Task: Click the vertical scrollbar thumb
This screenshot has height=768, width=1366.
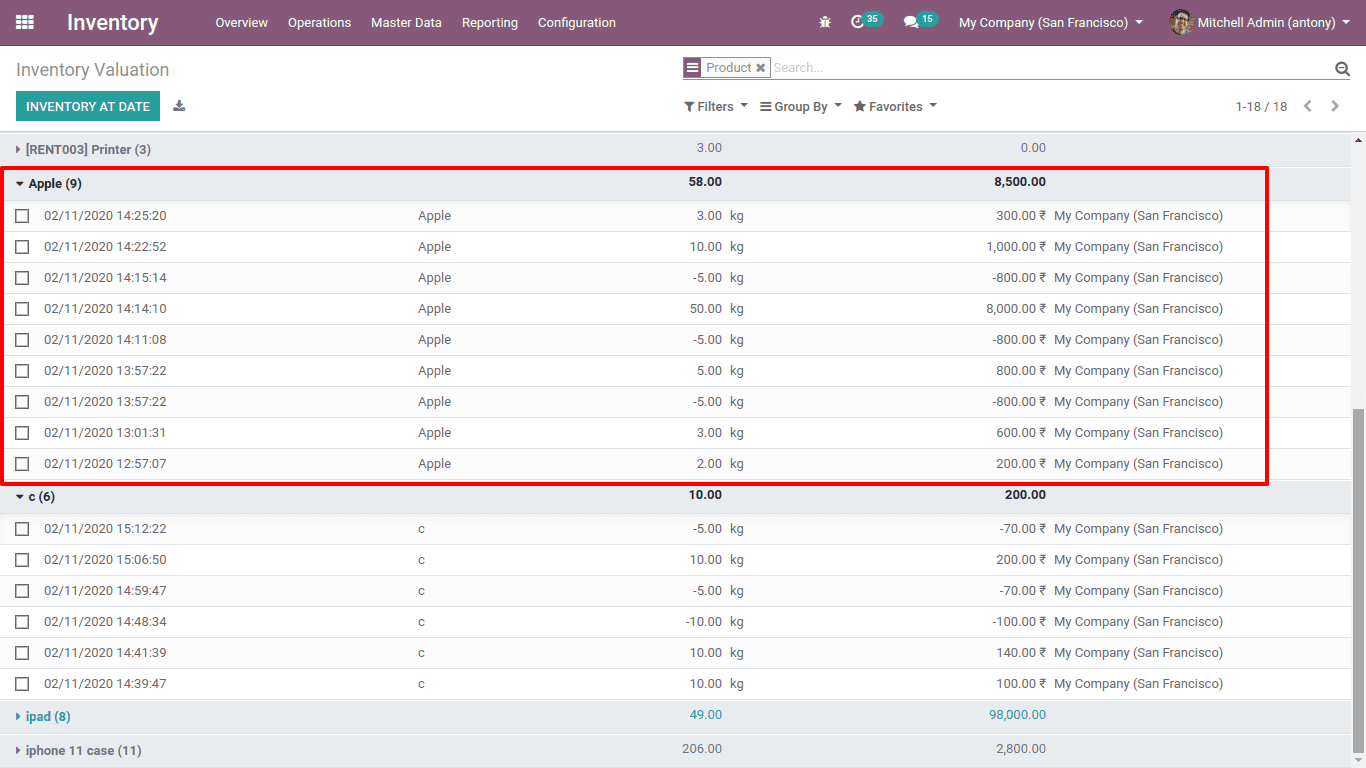Action: [1357, 581]
